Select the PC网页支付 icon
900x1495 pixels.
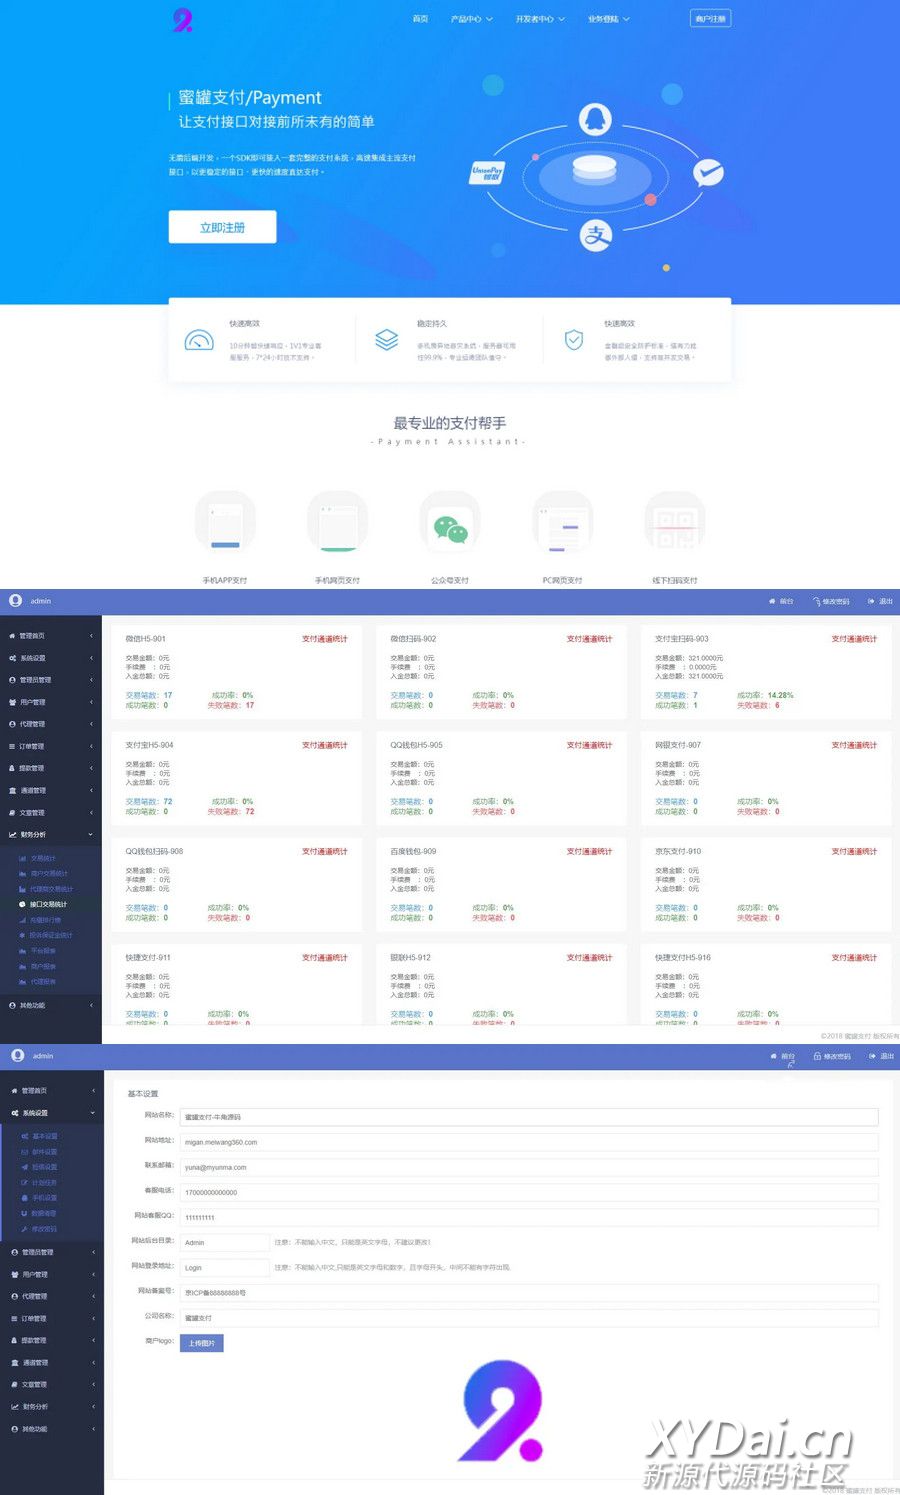563,524
